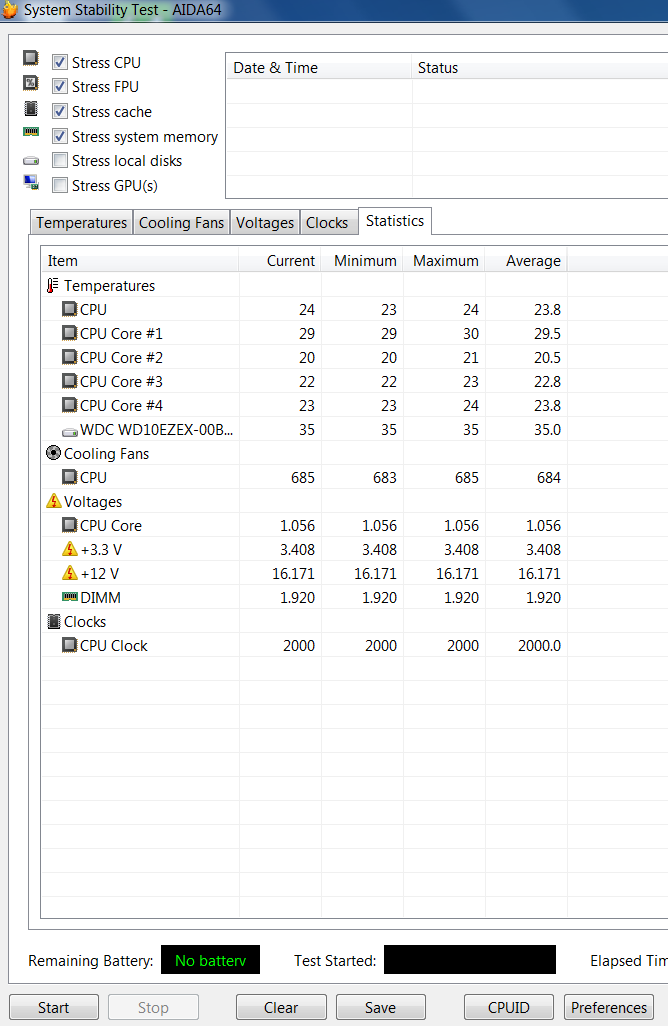Select the CPU Clock row label

[x=114, y=645]
